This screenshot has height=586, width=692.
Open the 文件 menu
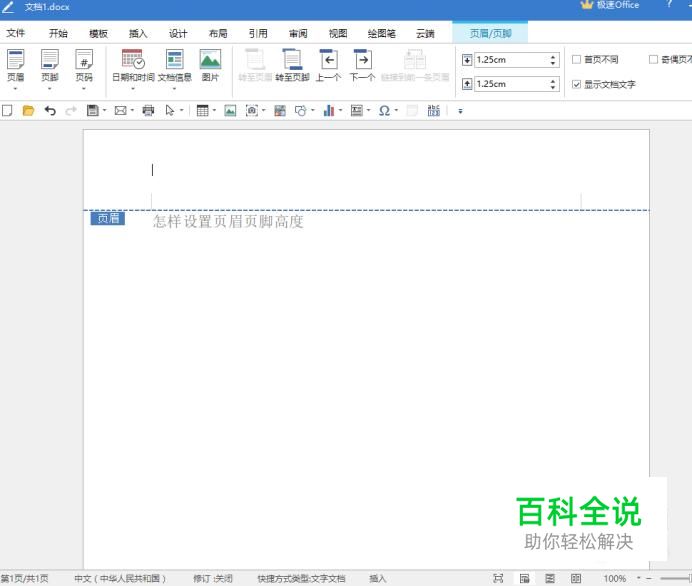(15, 33)
